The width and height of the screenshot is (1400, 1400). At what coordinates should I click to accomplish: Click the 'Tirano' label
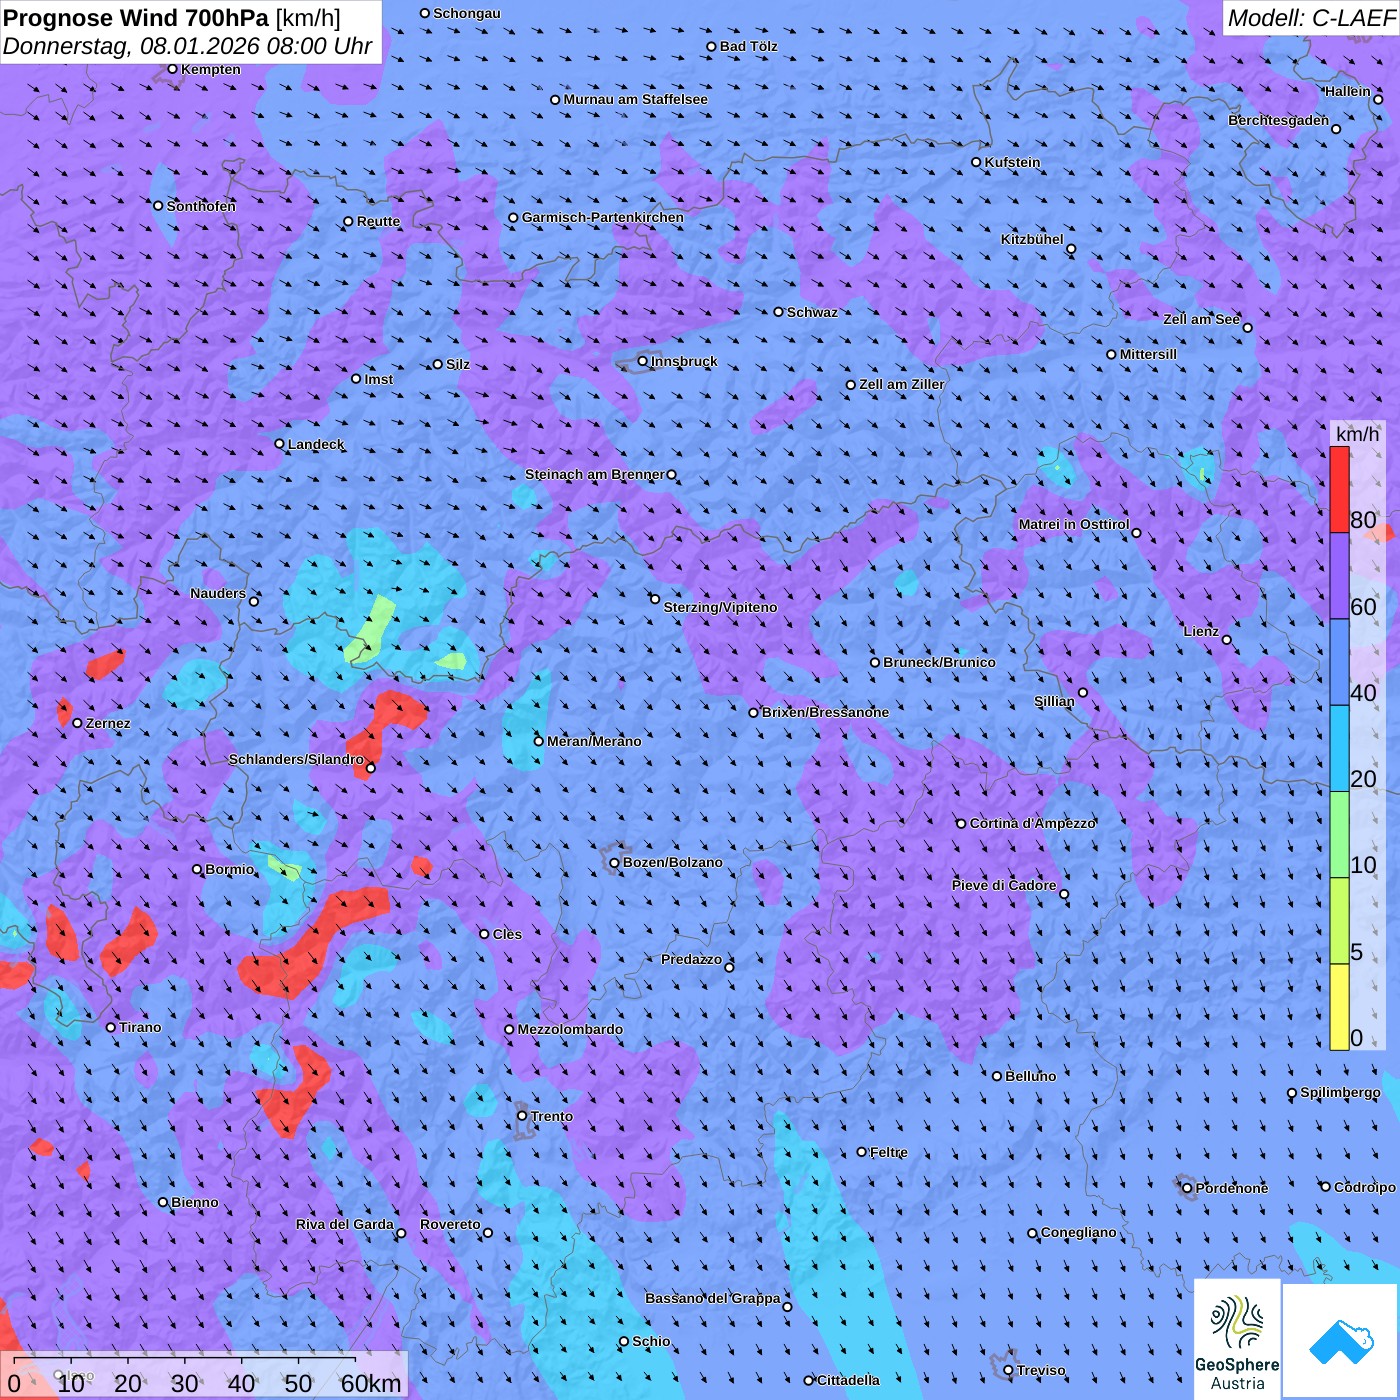point(140,1027)
